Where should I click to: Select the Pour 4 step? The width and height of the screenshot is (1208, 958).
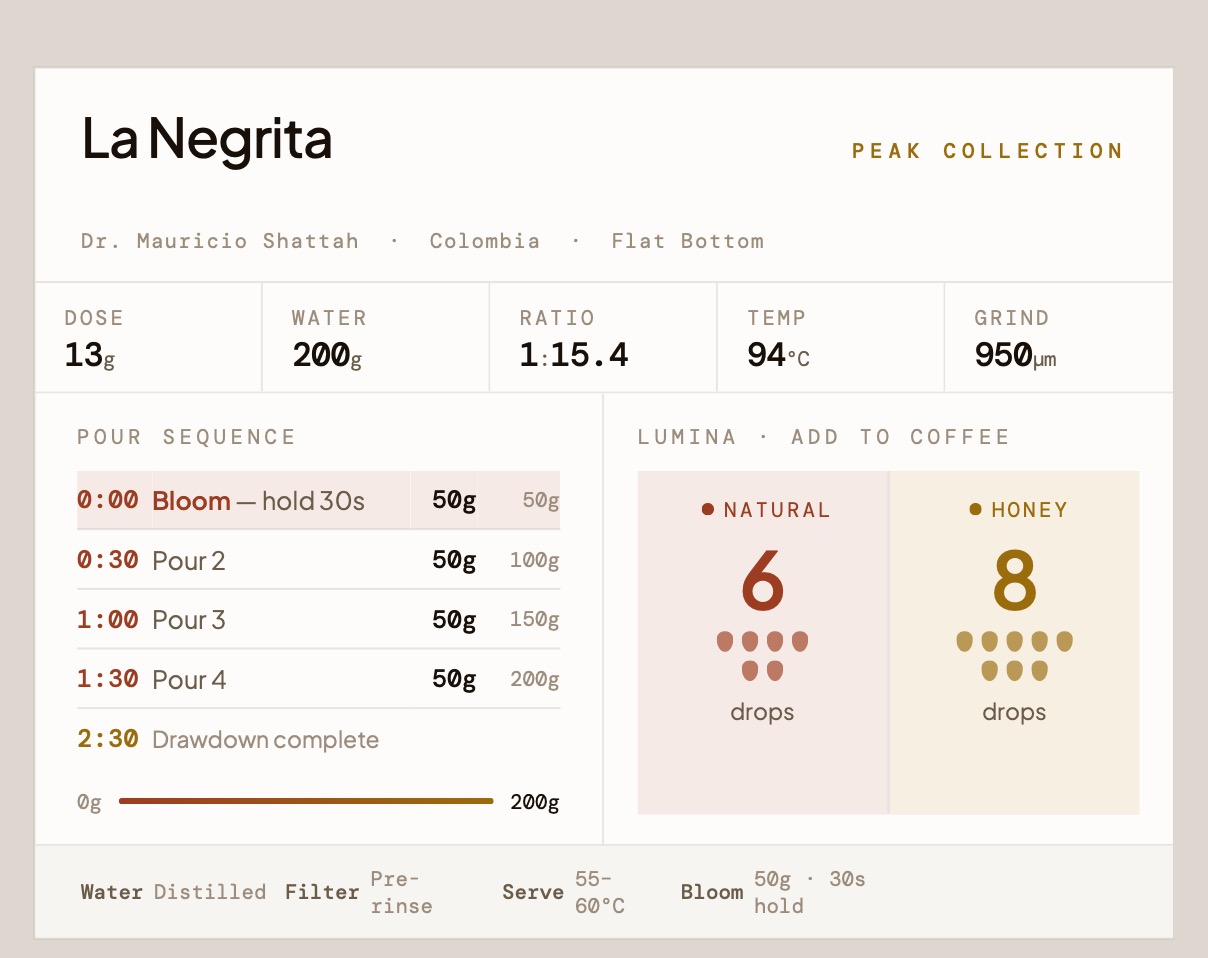coord(189,680)
